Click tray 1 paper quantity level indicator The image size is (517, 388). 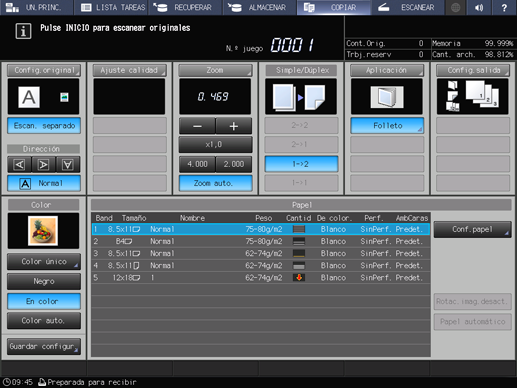299,229
